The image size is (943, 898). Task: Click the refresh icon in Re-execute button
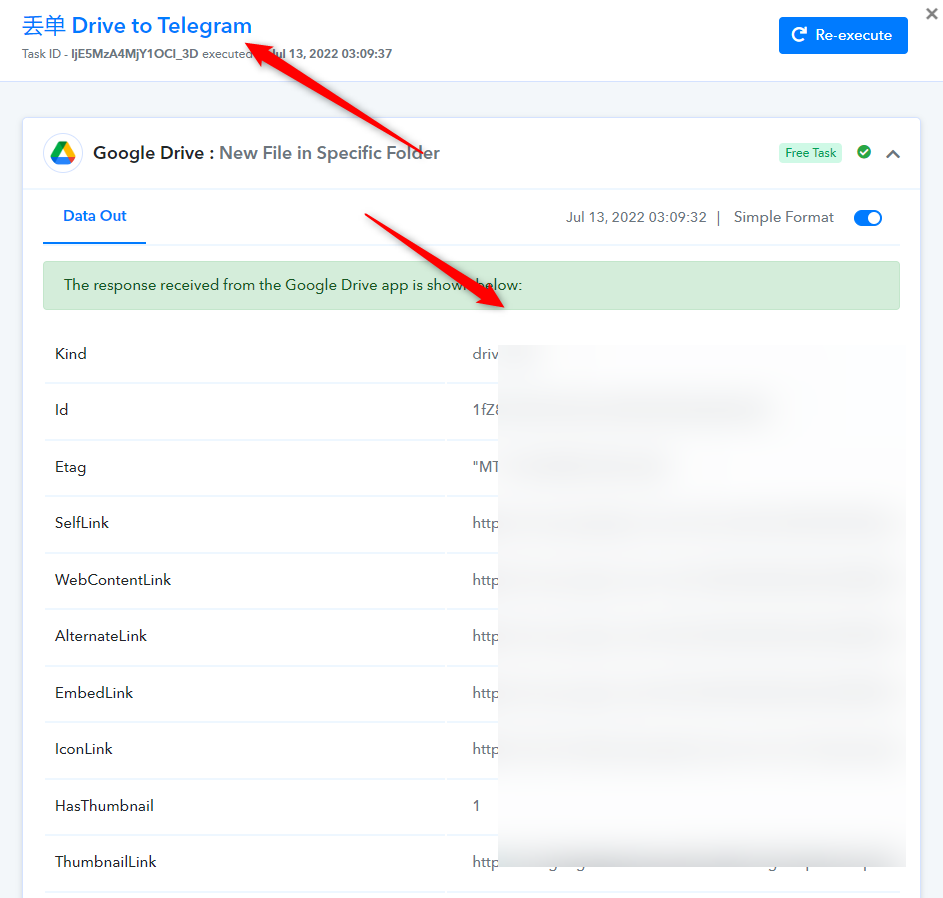pos(799,35)
